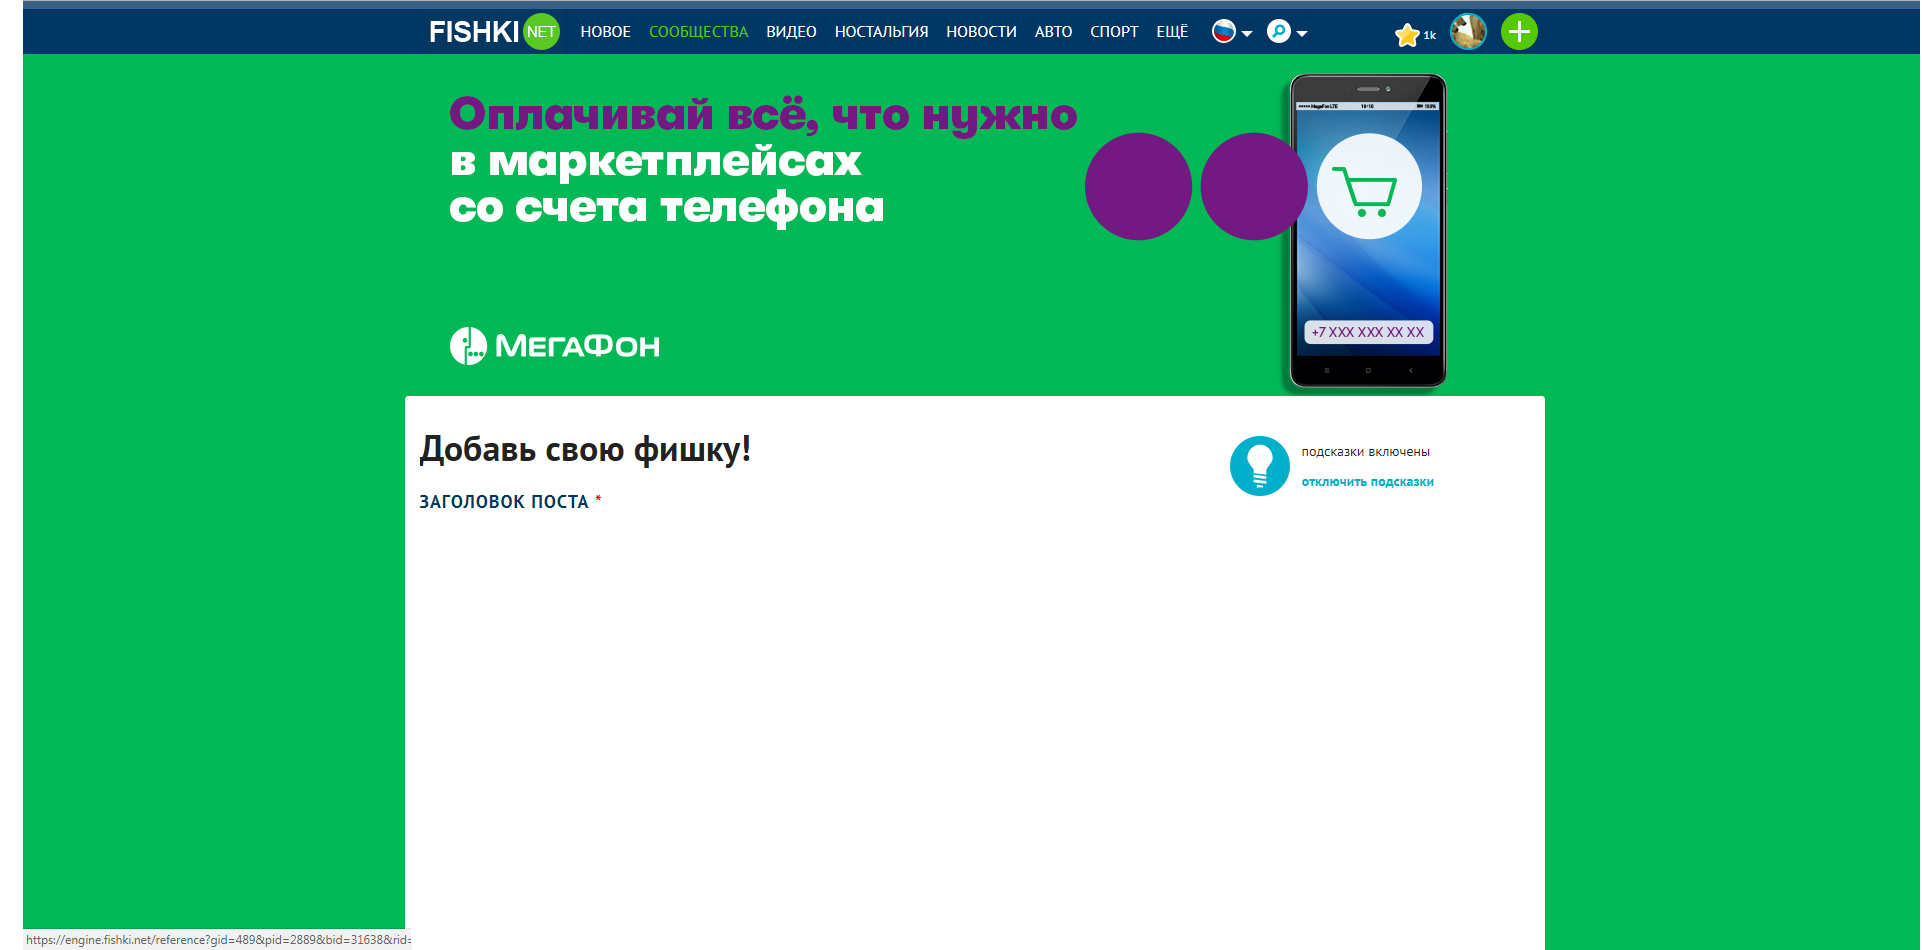Open the АВТО section
1922x950 pixels.
coord(1053,32)
